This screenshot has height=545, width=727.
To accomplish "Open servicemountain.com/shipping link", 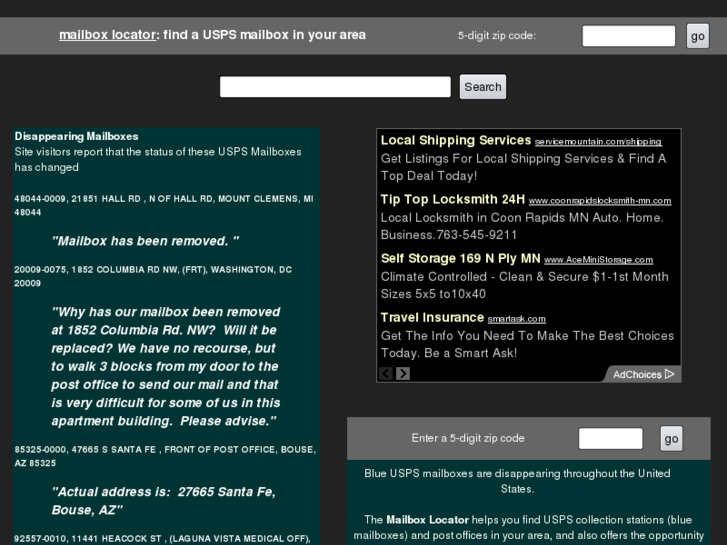I will click(598, 141).
